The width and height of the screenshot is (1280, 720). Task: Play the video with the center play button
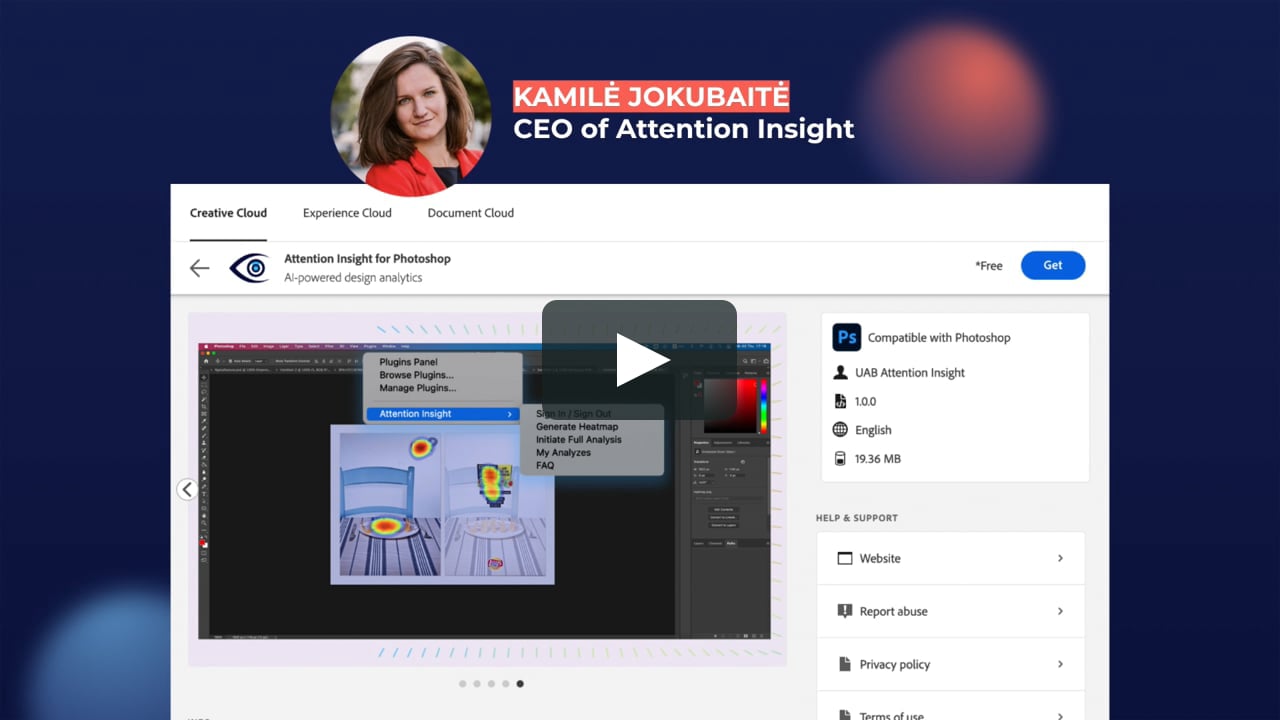(640, 360)
